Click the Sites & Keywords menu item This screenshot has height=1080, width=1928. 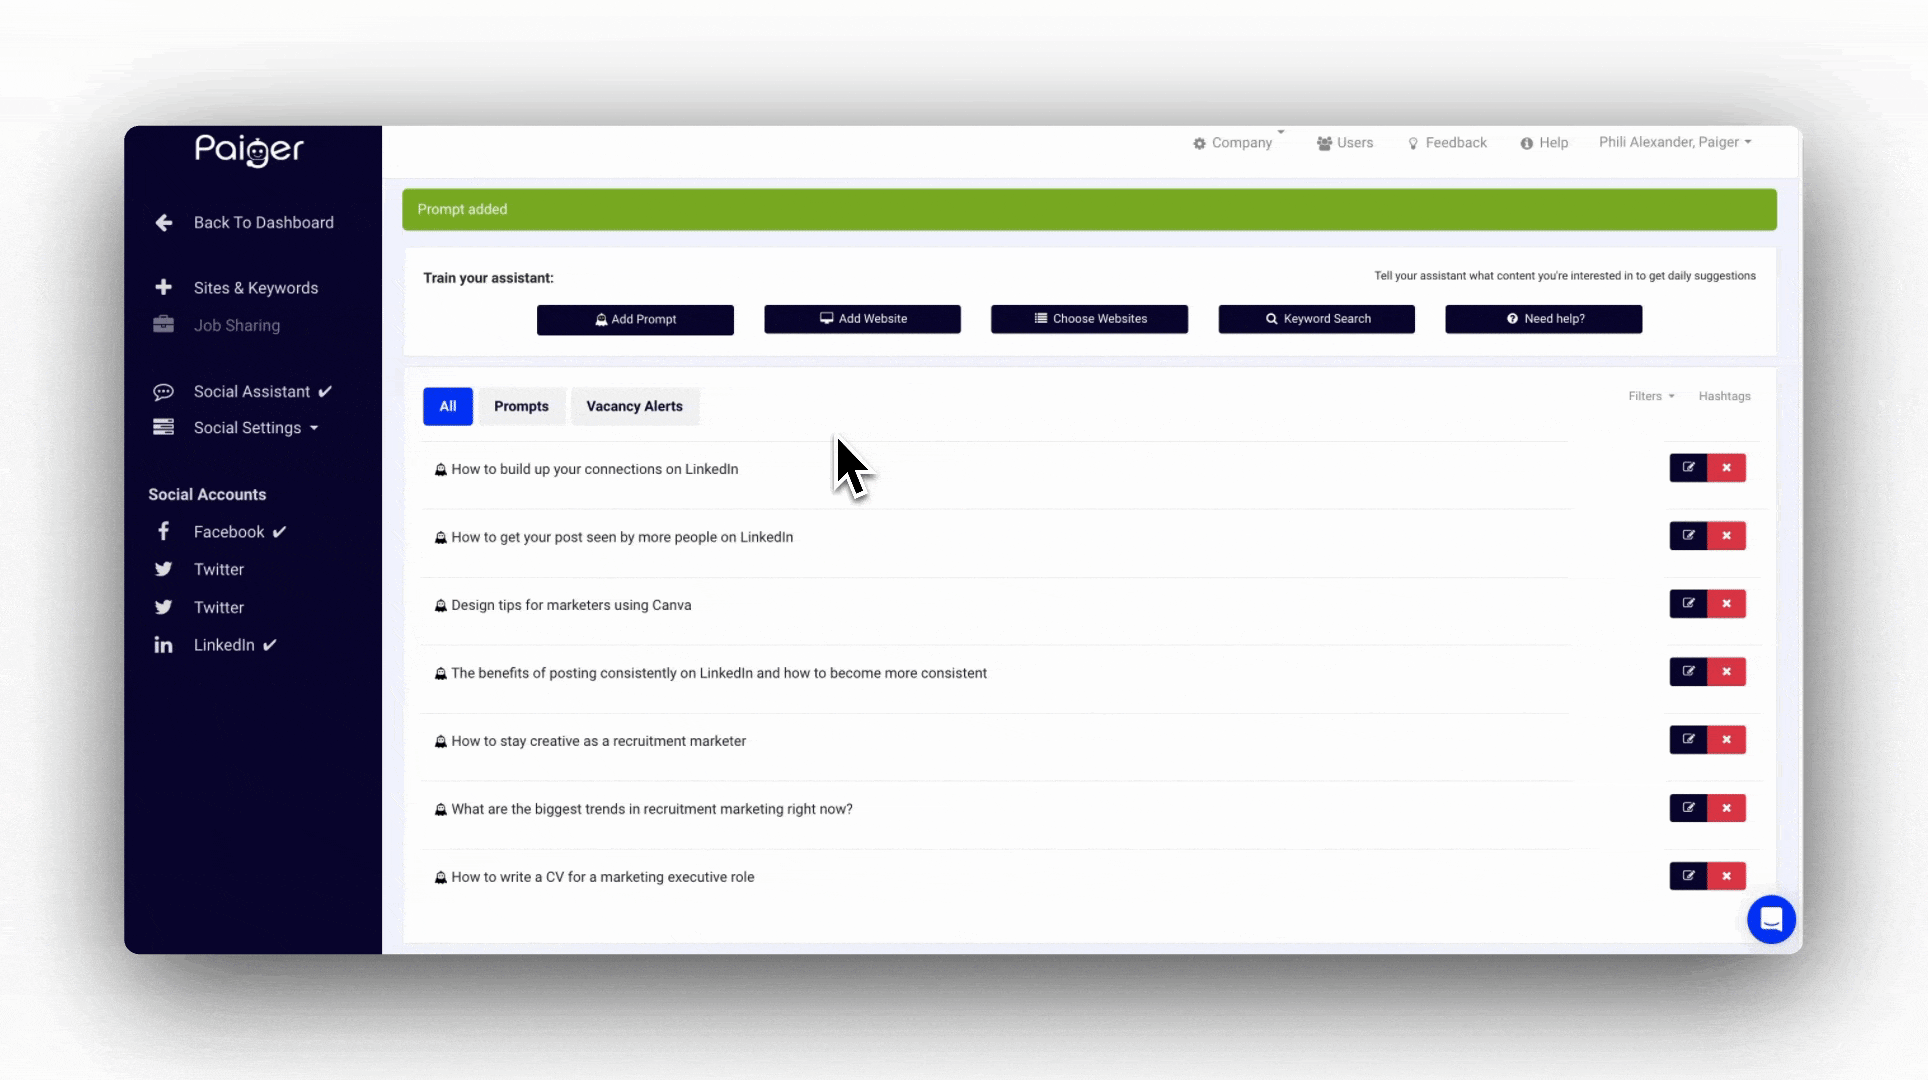click(256, 287)
